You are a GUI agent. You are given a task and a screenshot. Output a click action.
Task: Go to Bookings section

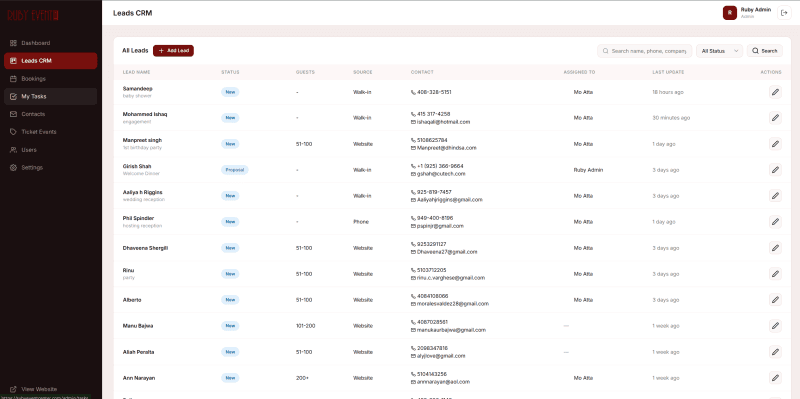tap(51, 79)
